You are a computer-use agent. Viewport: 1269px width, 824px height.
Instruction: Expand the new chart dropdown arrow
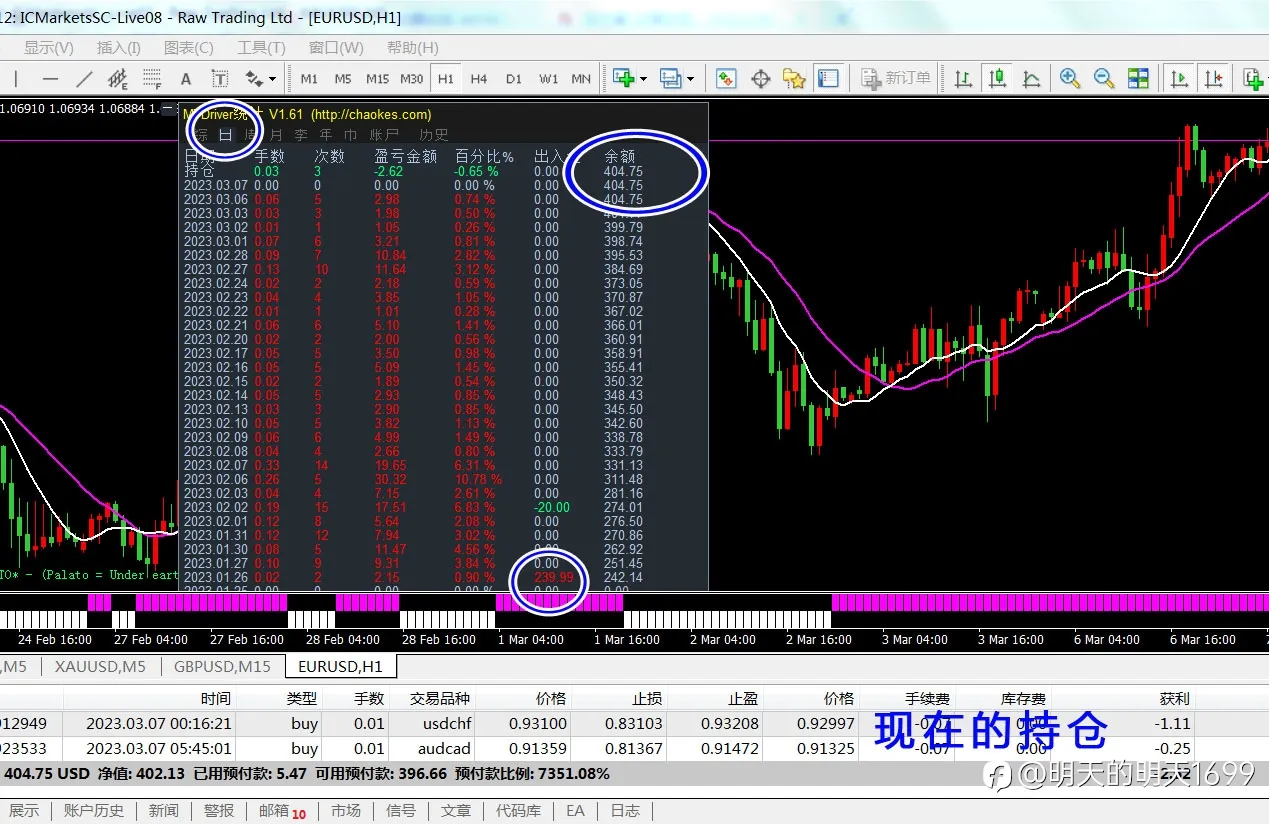pyautogui.click(x=643, y=78)
